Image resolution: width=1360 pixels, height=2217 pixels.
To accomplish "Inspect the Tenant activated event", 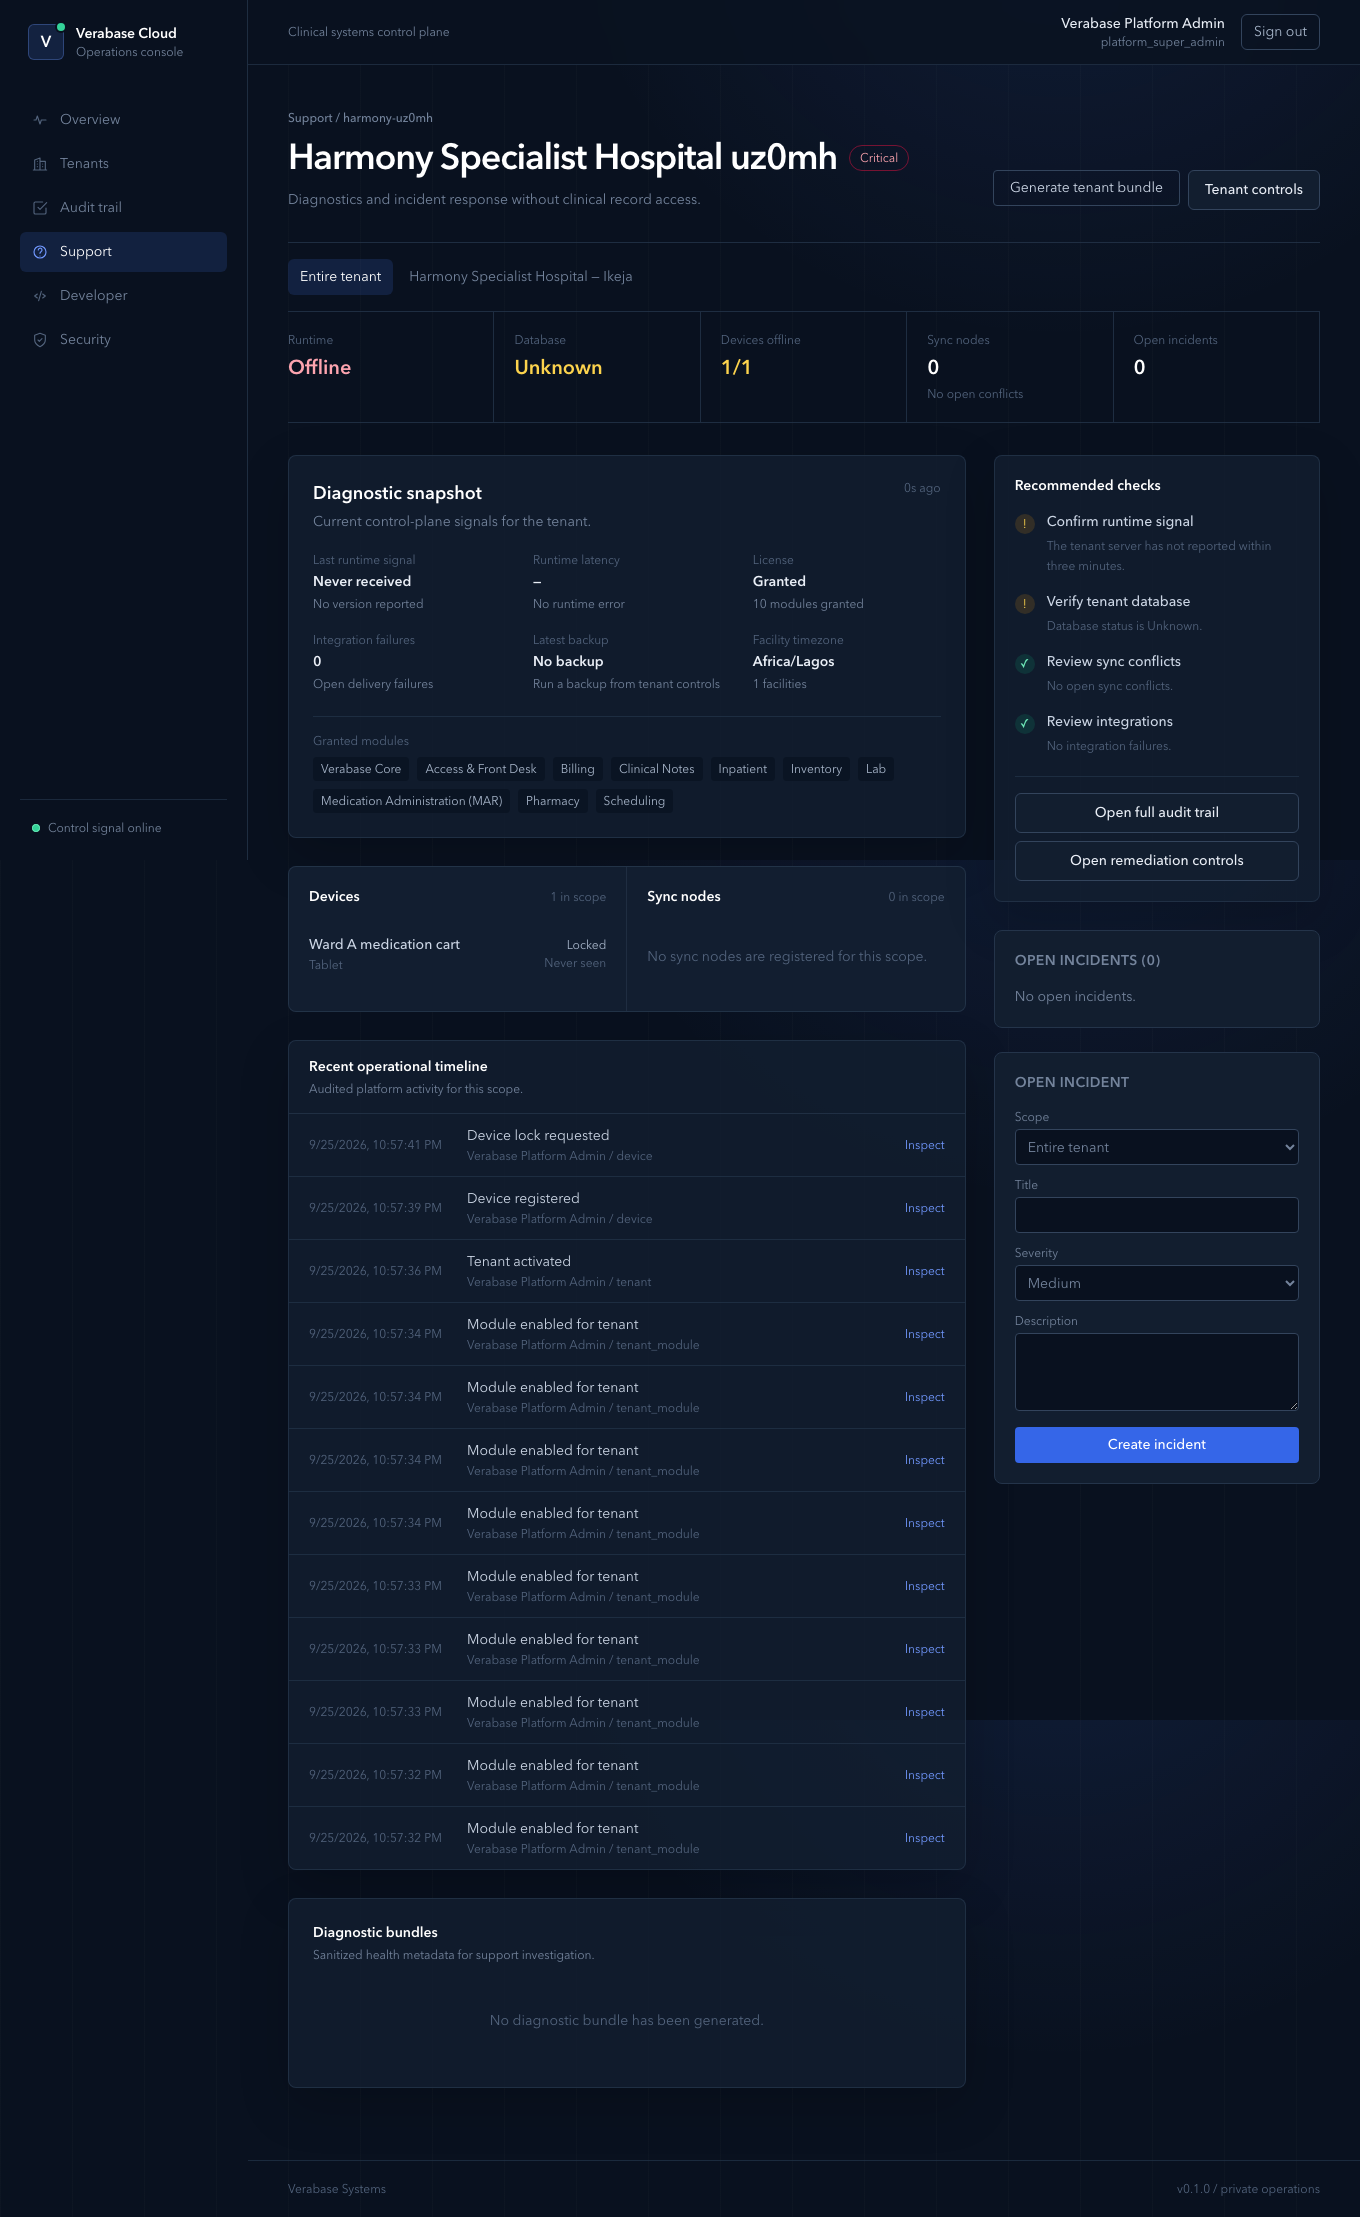I will tap(924, 1272).
